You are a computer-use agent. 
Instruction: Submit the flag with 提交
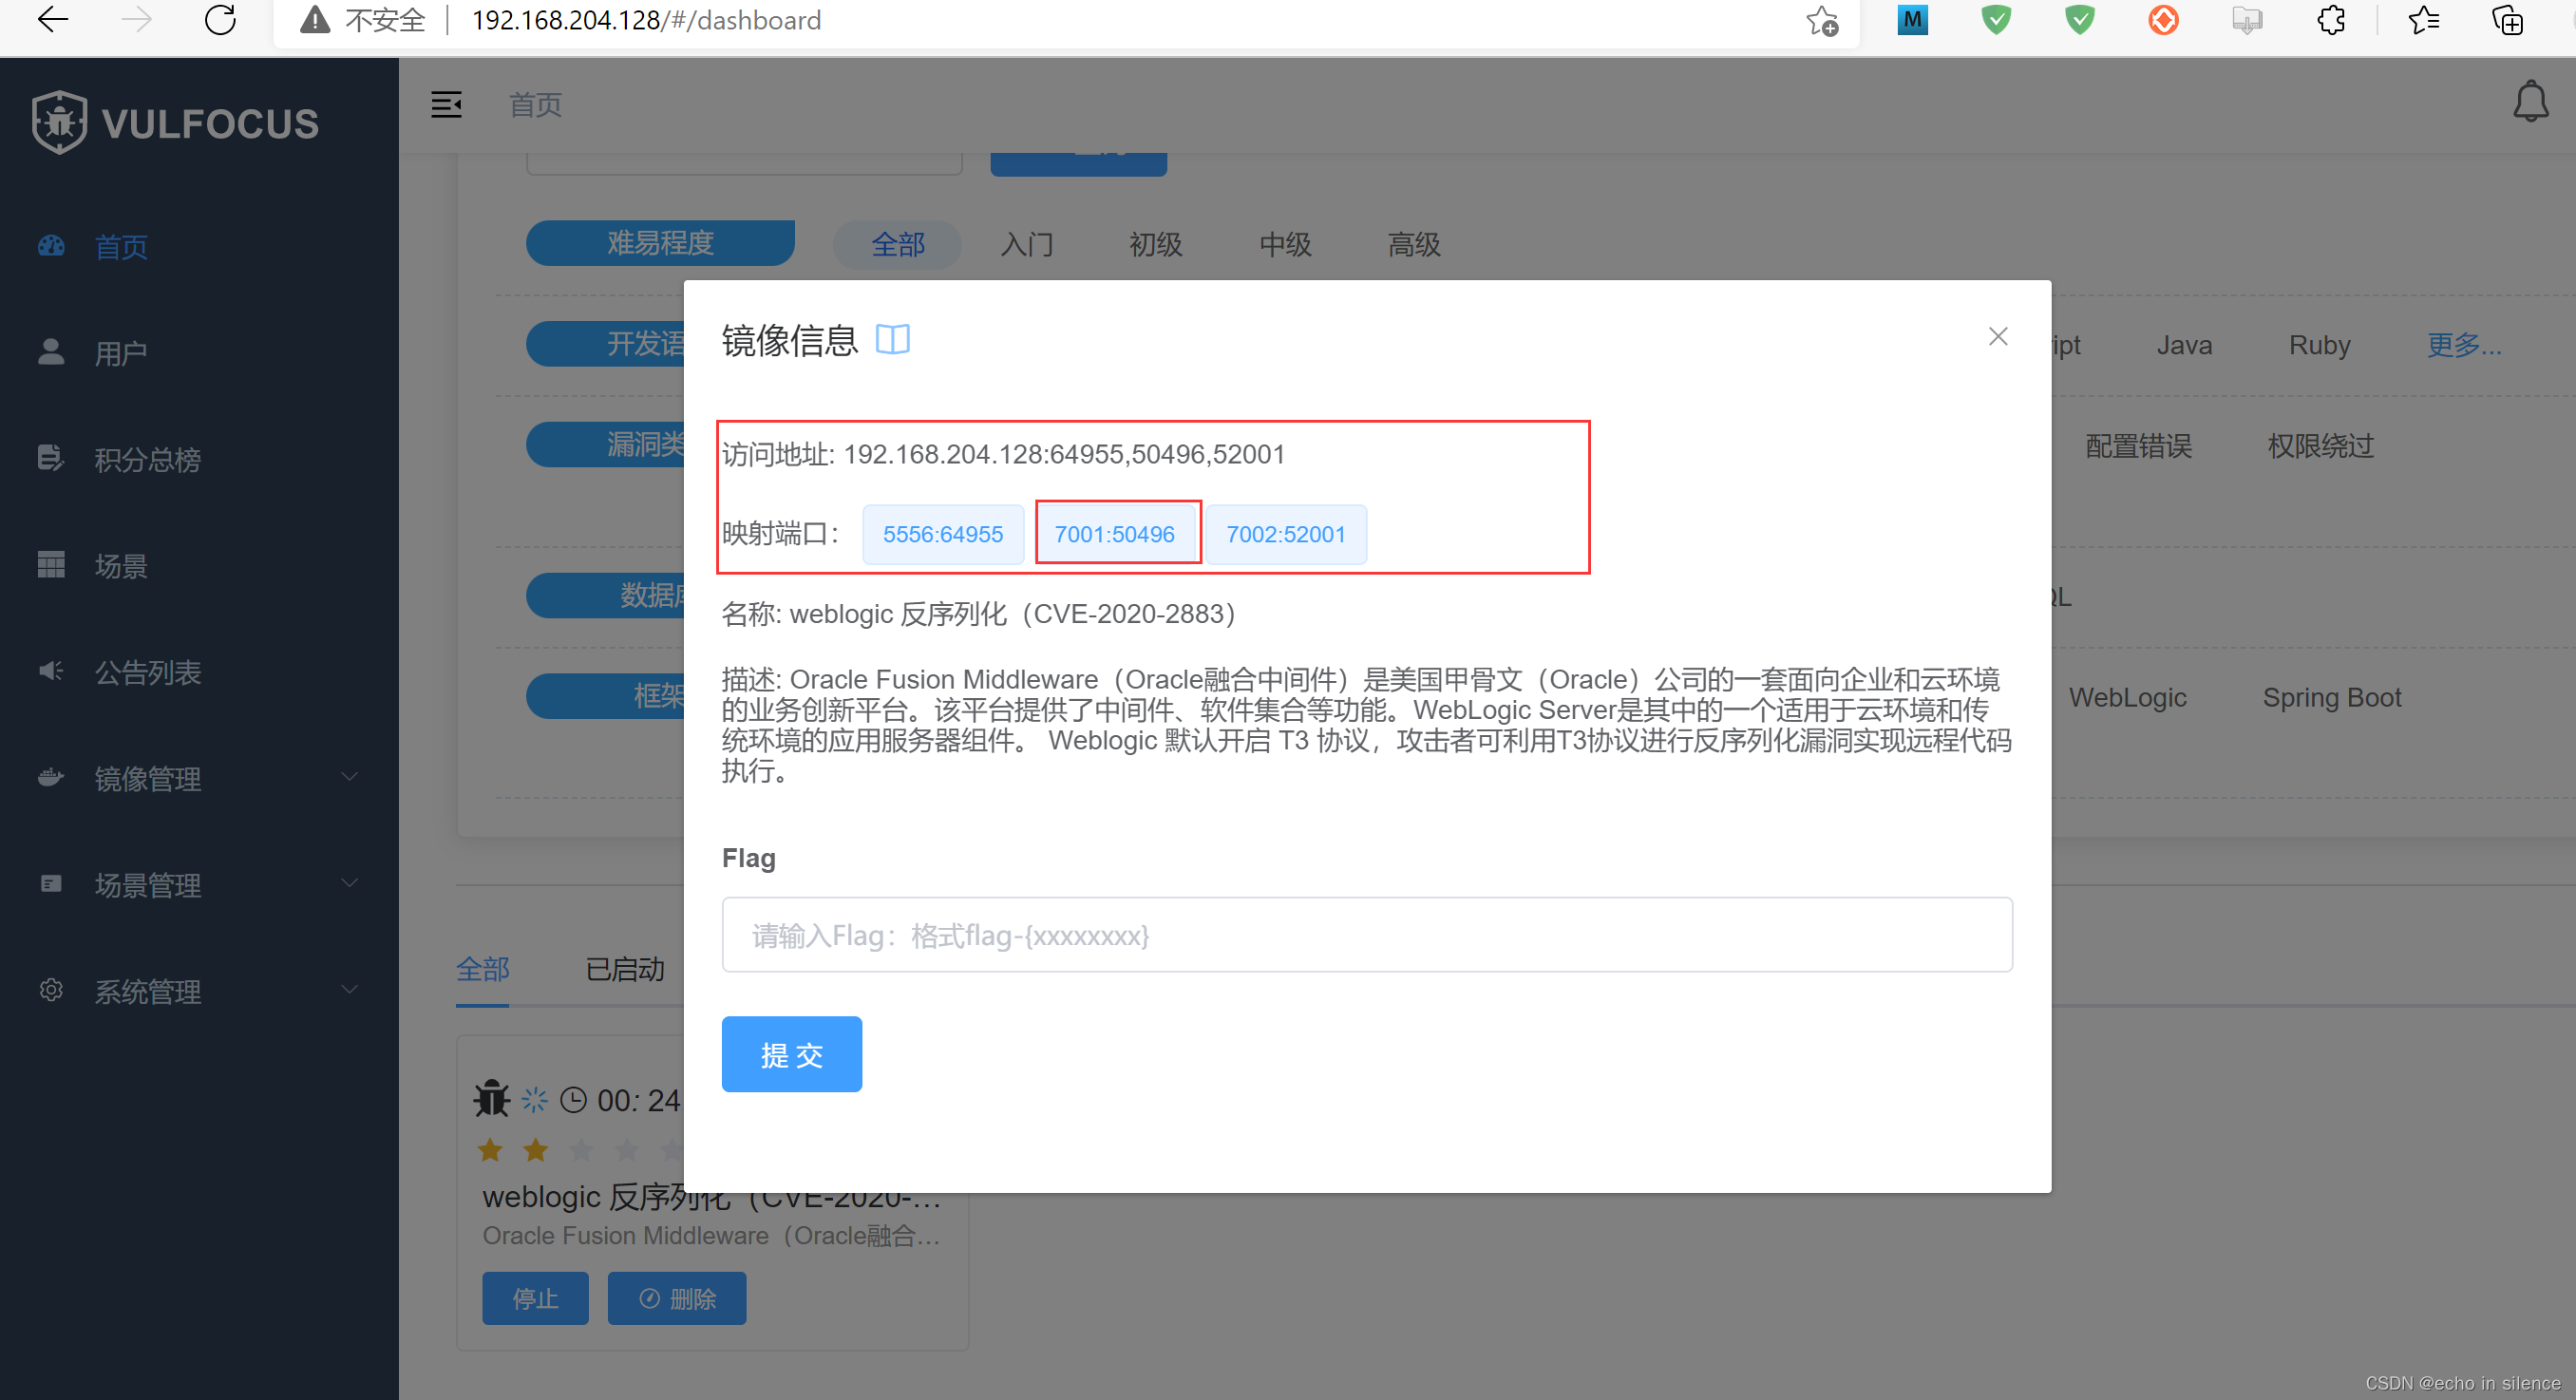792,1054
